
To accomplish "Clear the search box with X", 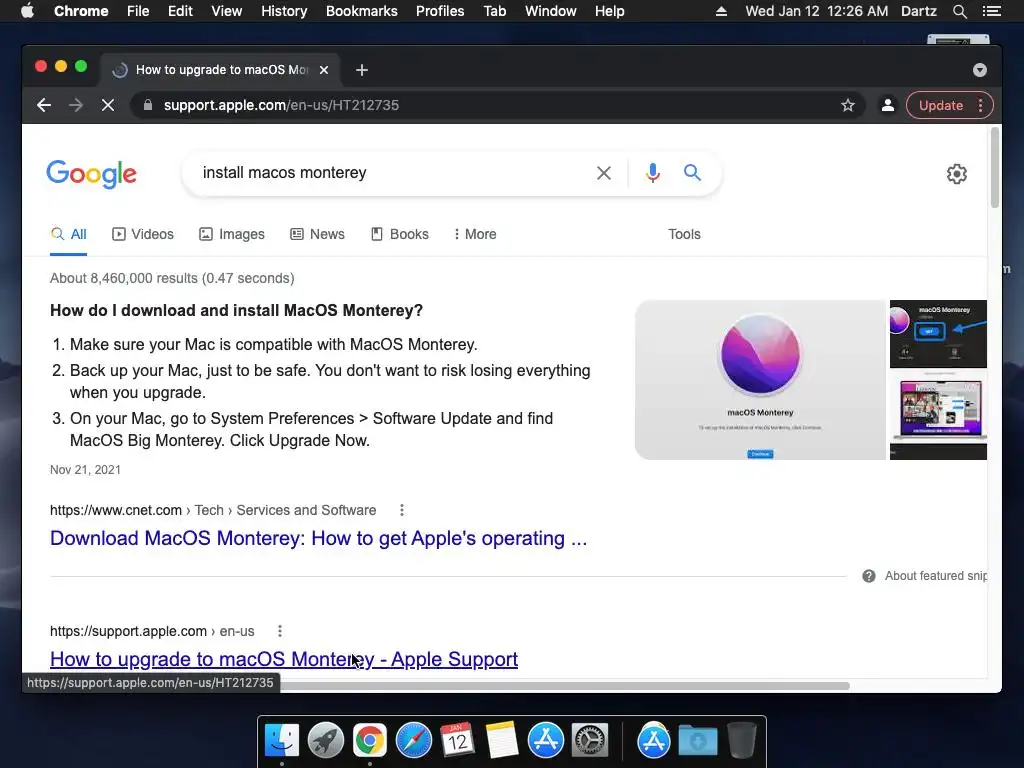I will click(604, 173).
